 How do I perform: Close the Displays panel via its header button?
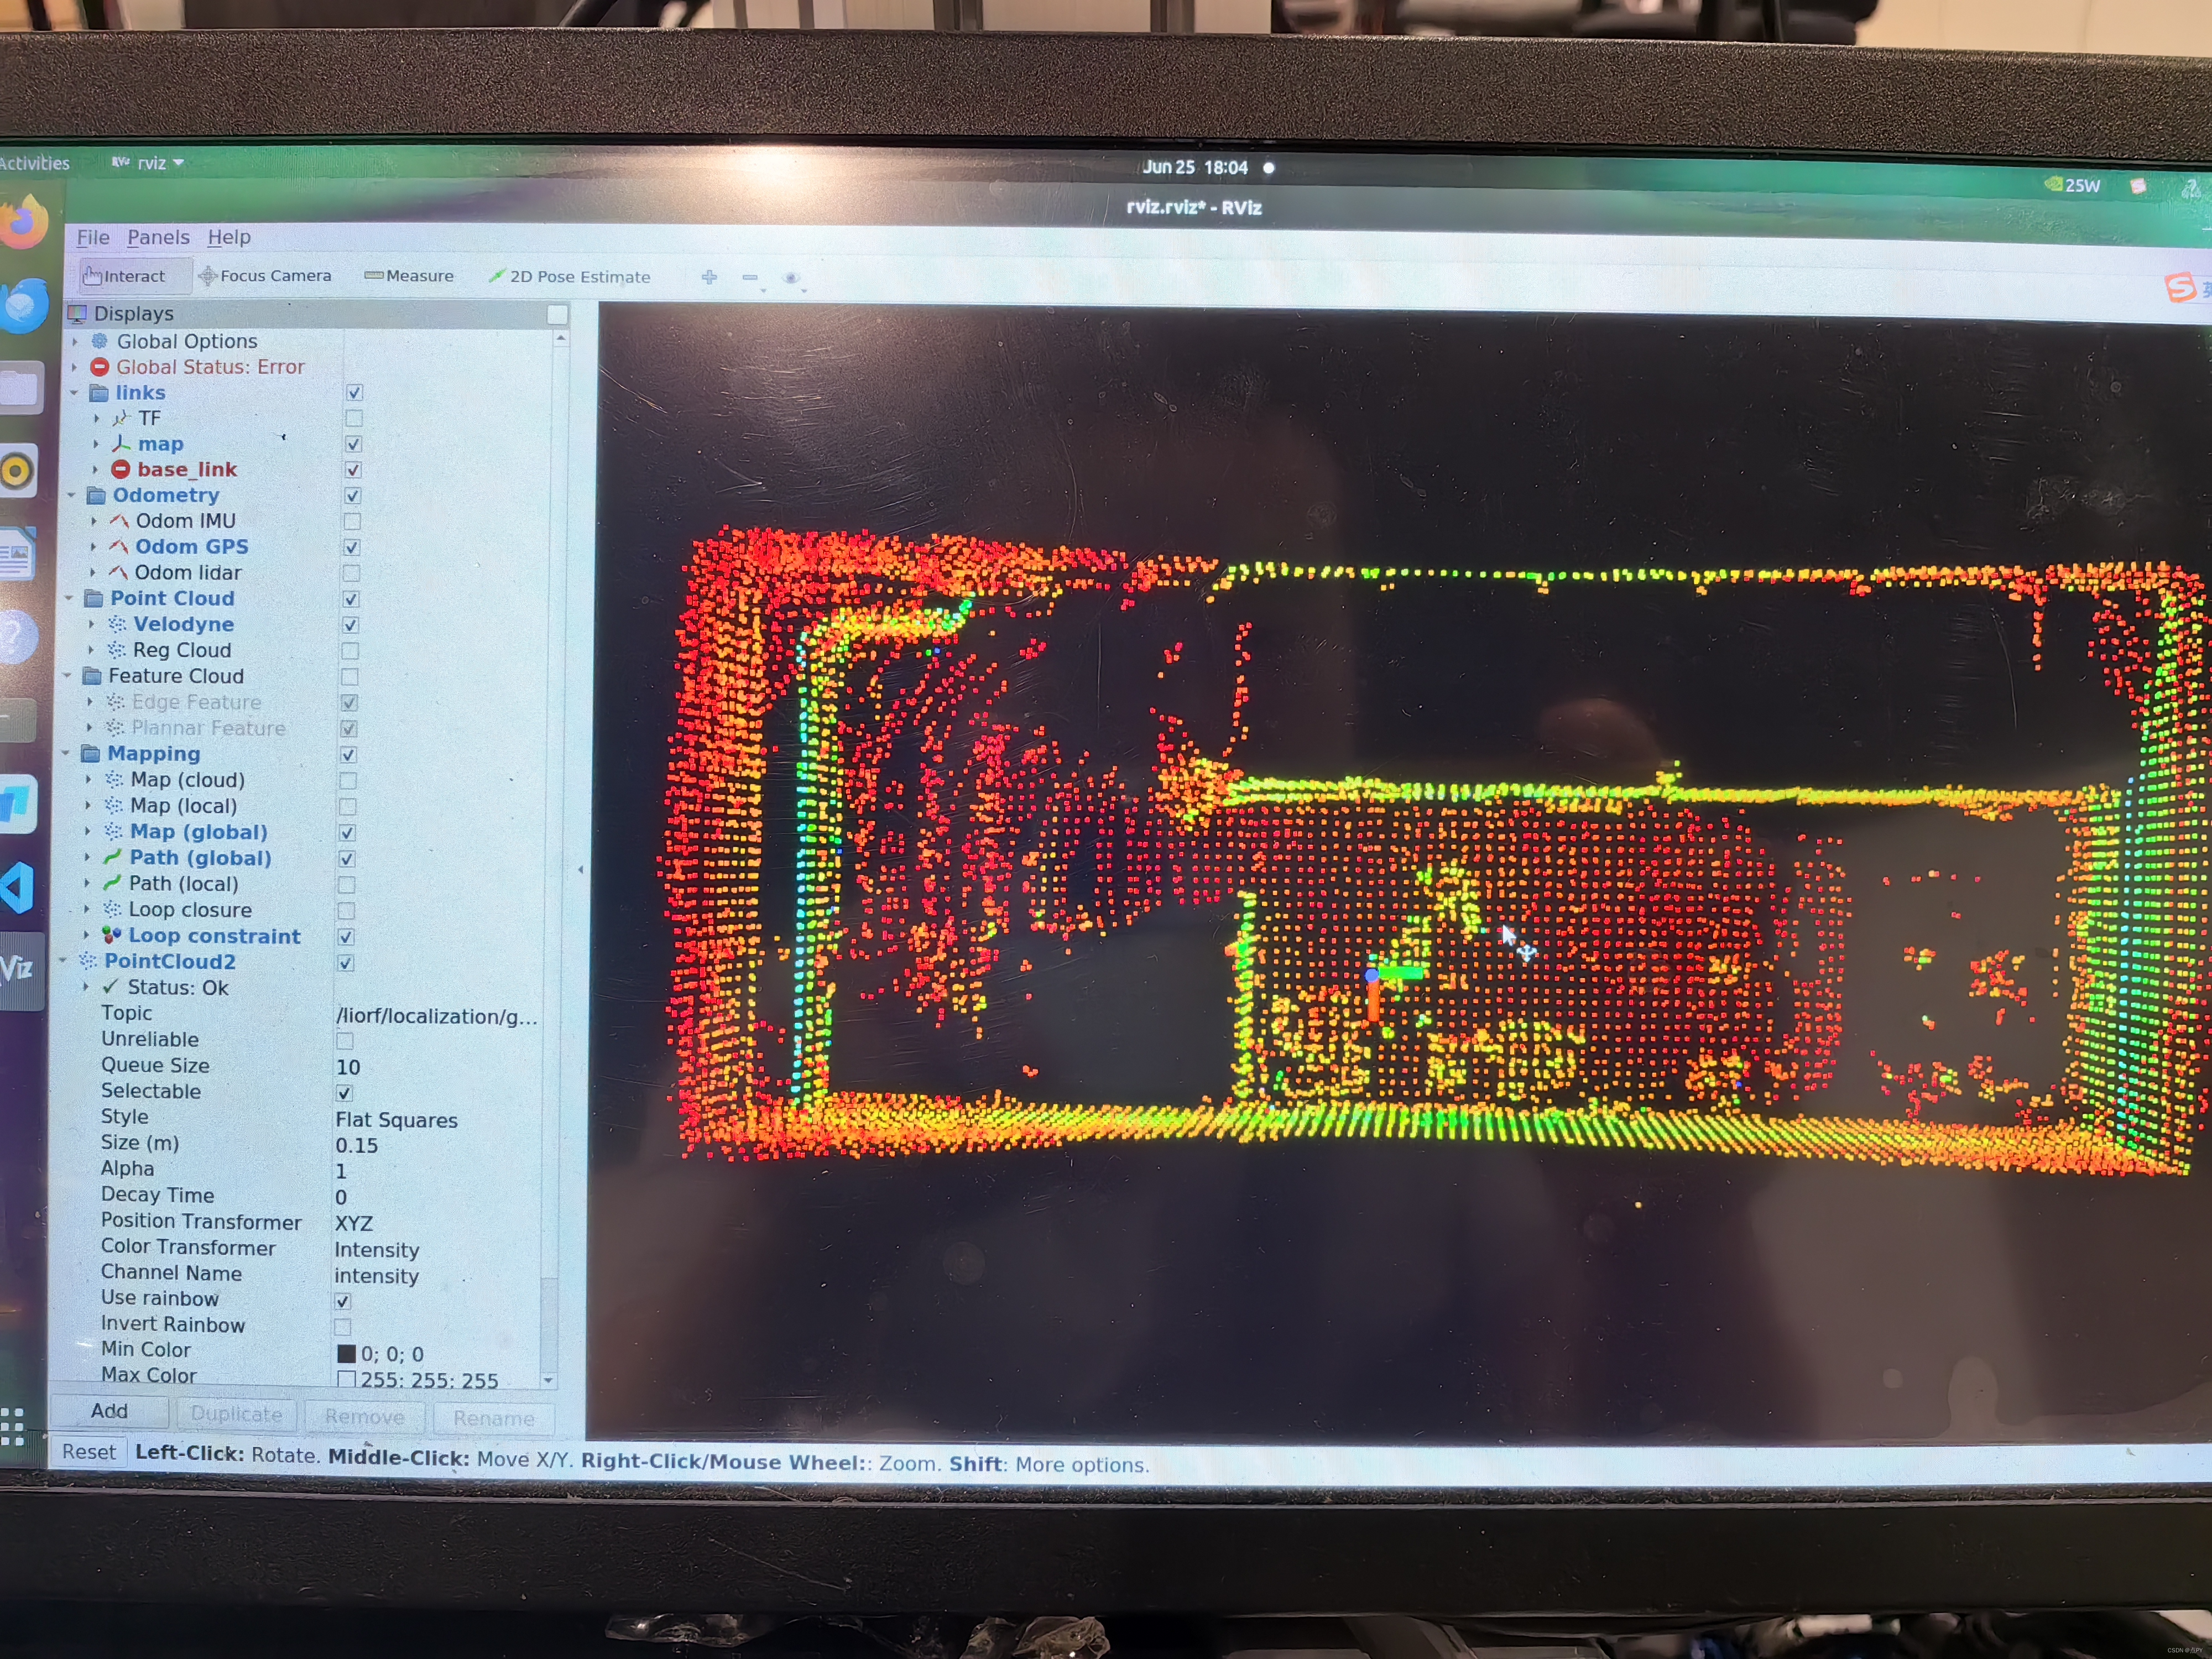click(558, 315)
